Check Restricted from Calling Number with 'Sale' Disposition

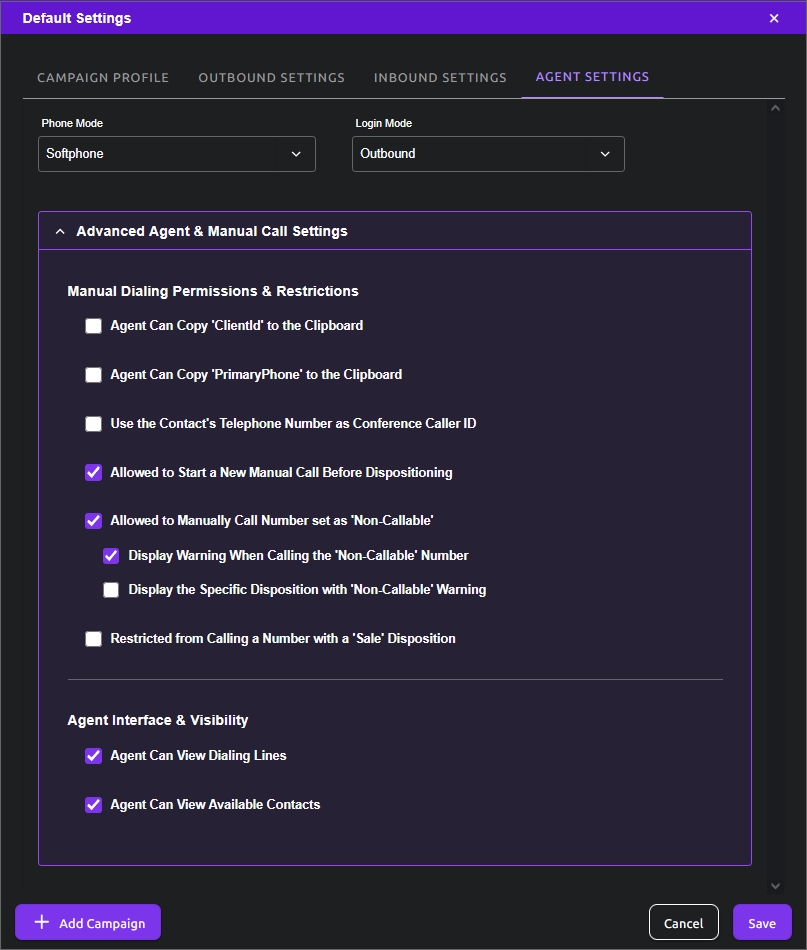coord(93,639)
